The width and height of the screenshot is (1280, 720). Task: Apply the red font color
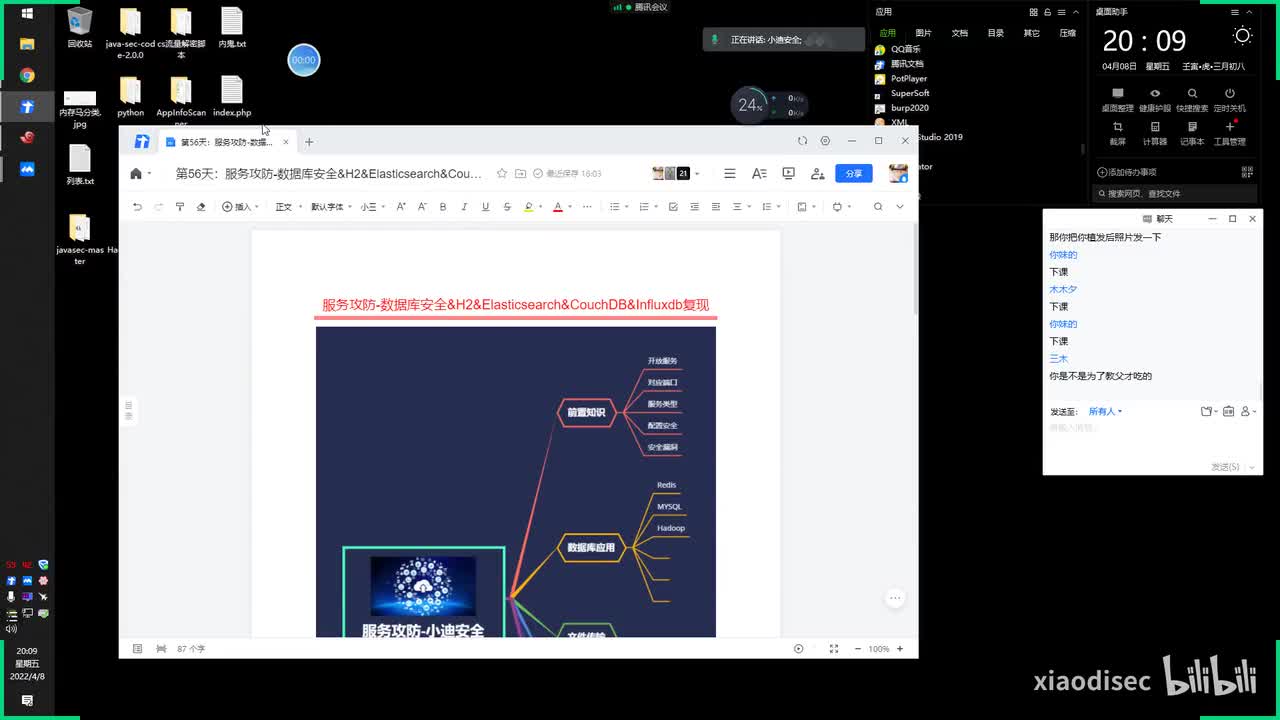tap(557, 207)
